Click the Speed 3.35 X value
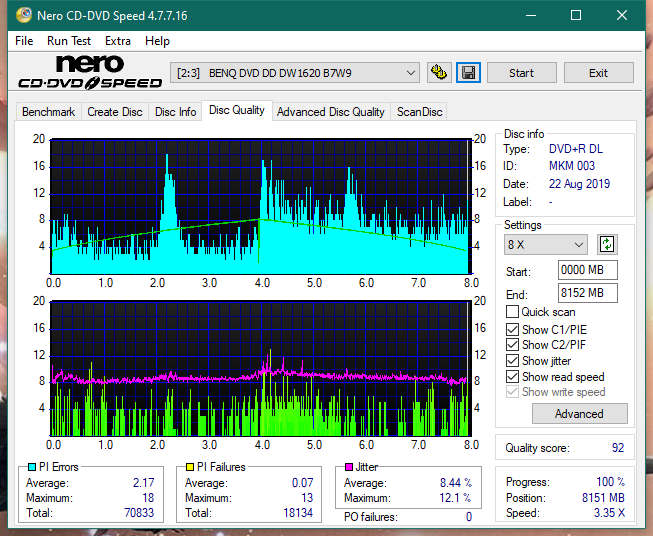The width and height of the screenshot is (653, 536). coord(609,512)
